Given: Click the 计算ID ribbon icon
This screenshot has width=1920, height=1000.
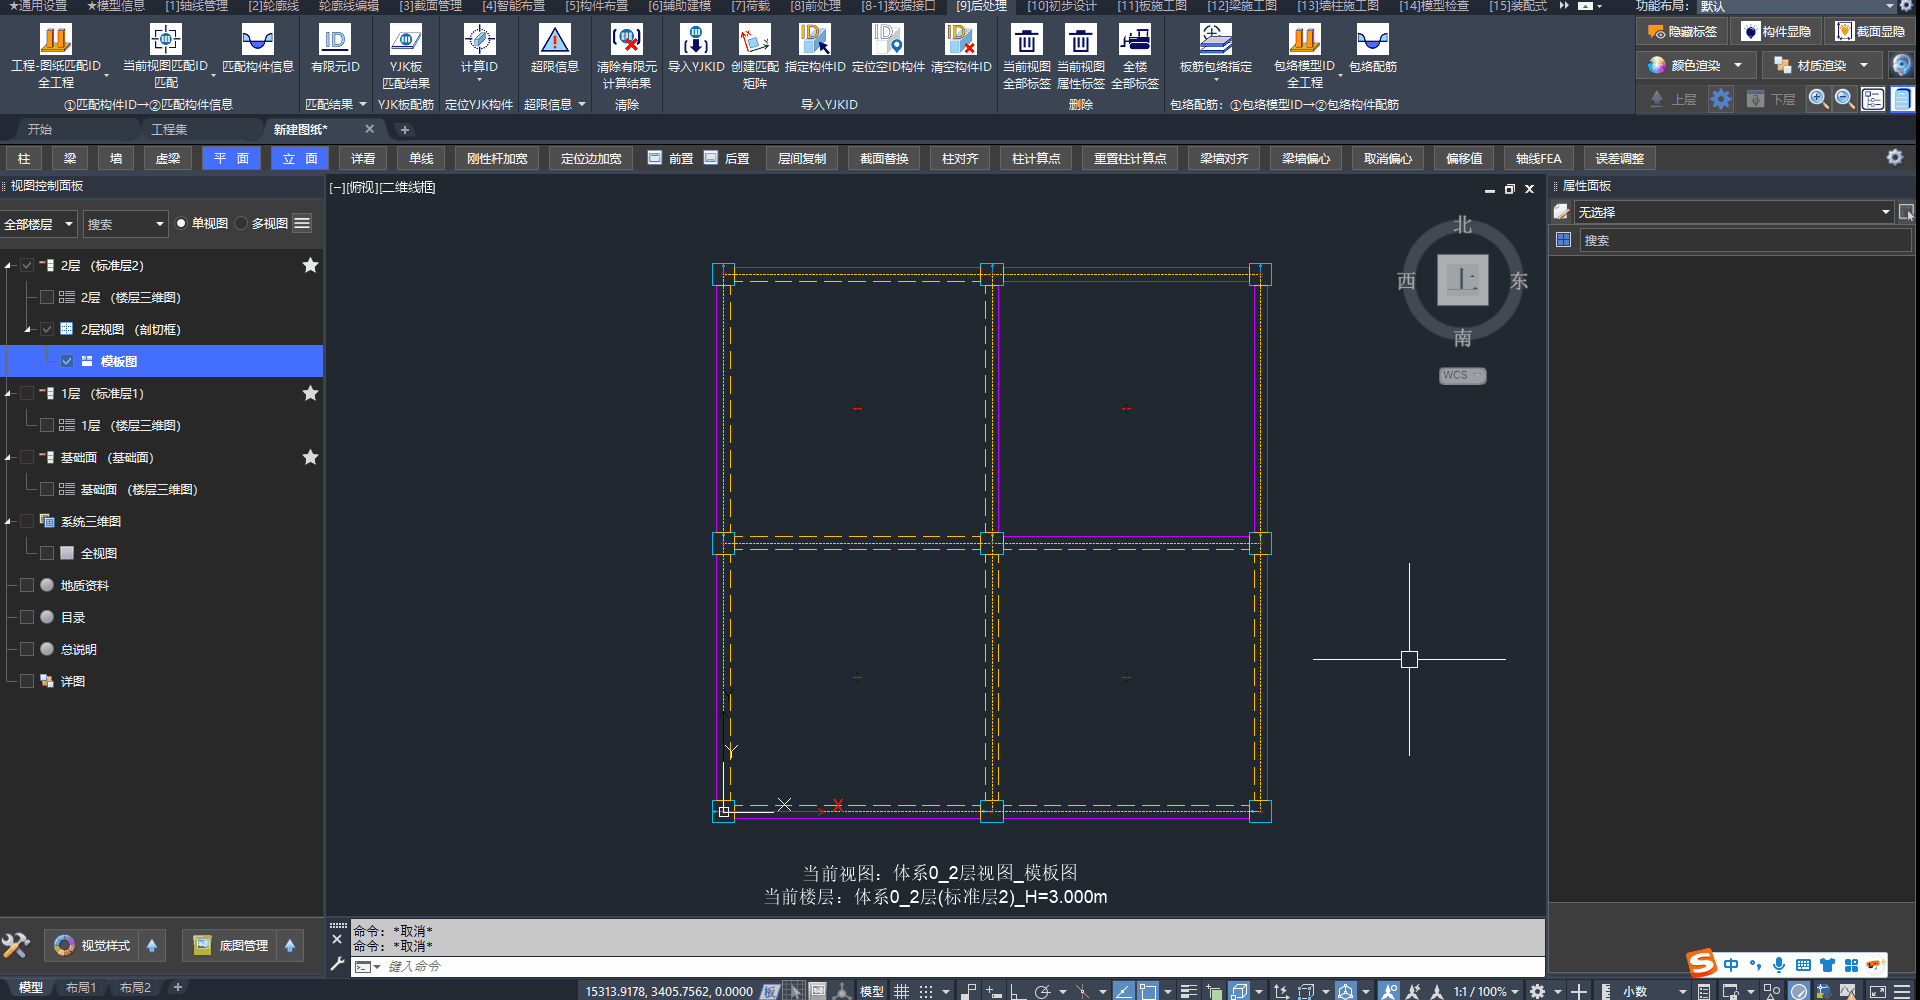Looking at the screenshot, I should click(x=479, y=41).
